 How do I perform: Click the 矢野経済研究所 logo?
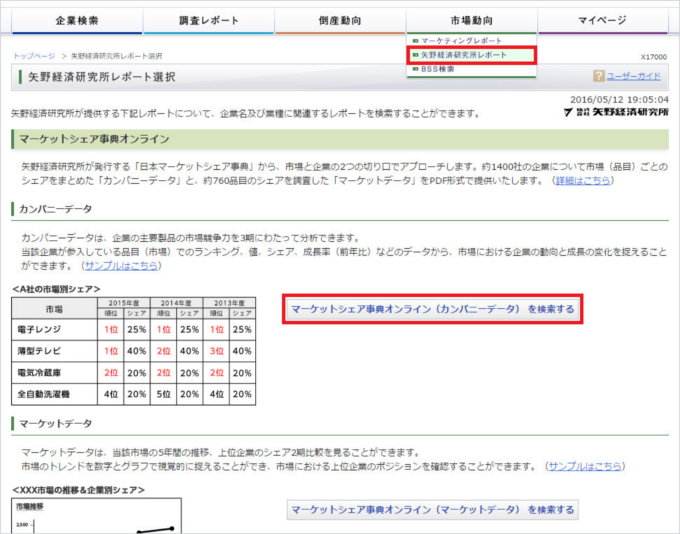click(616, 112)
